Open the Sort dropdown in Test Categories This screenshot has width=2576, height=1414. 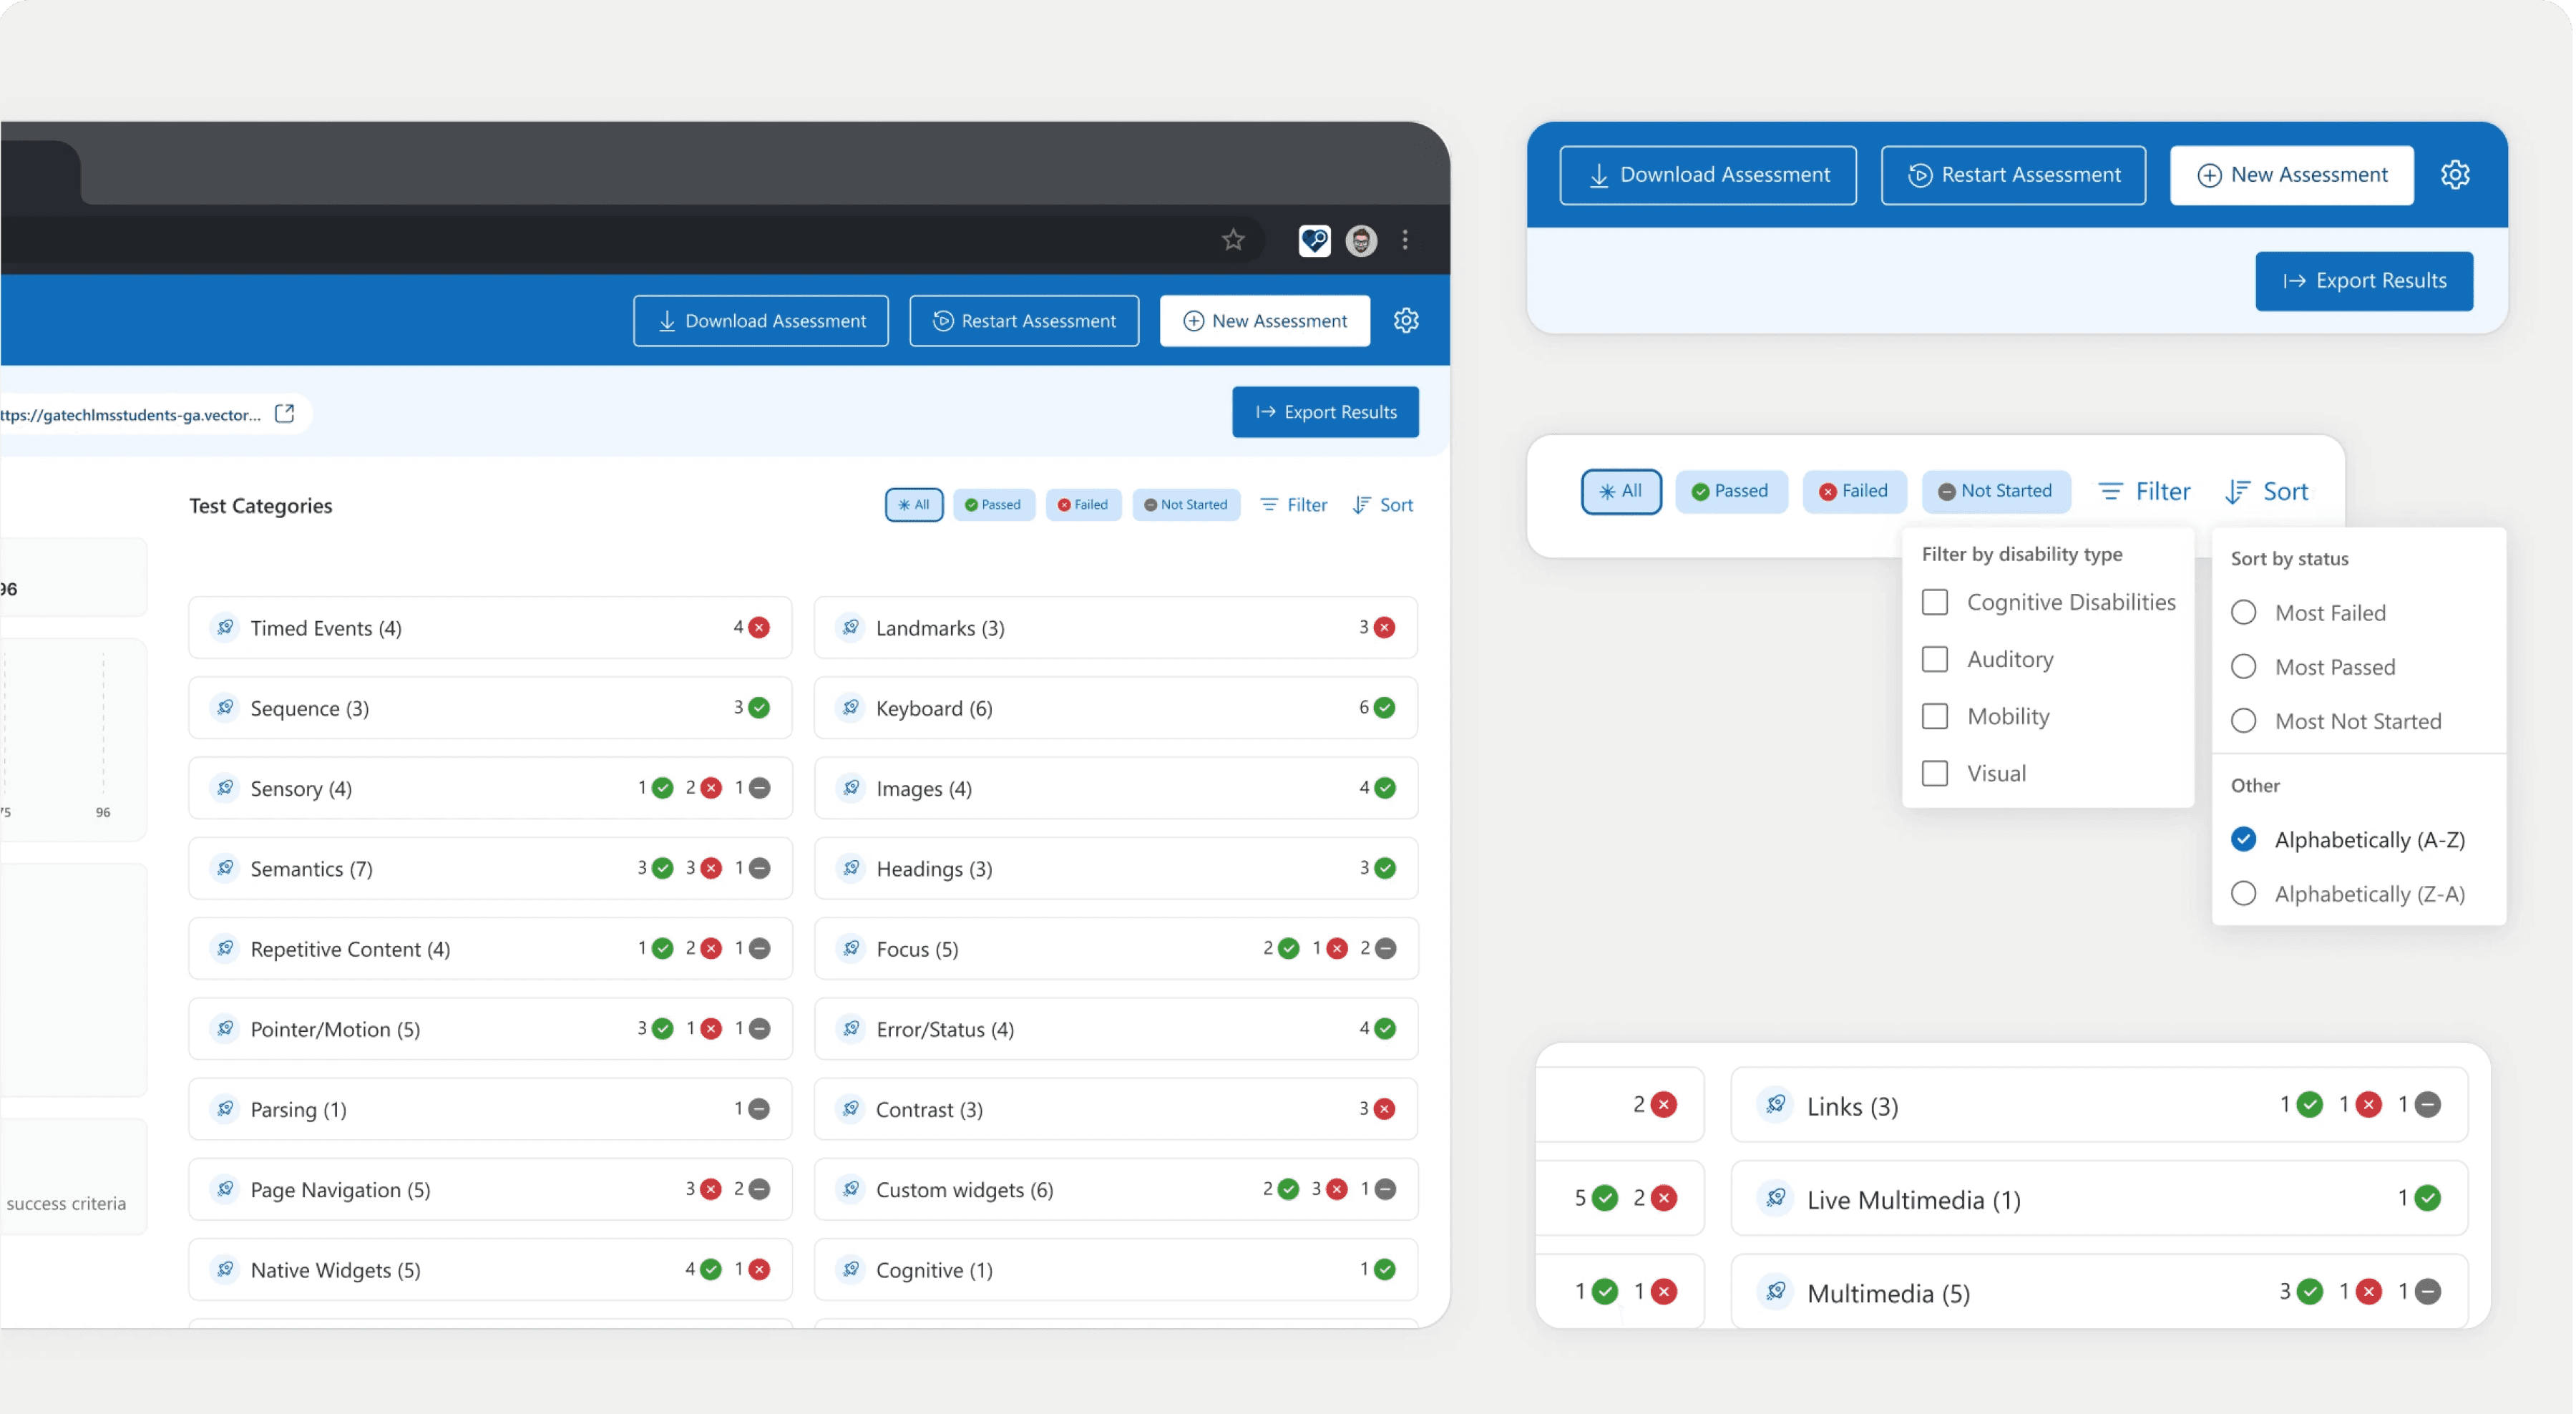pos(1383,505)
